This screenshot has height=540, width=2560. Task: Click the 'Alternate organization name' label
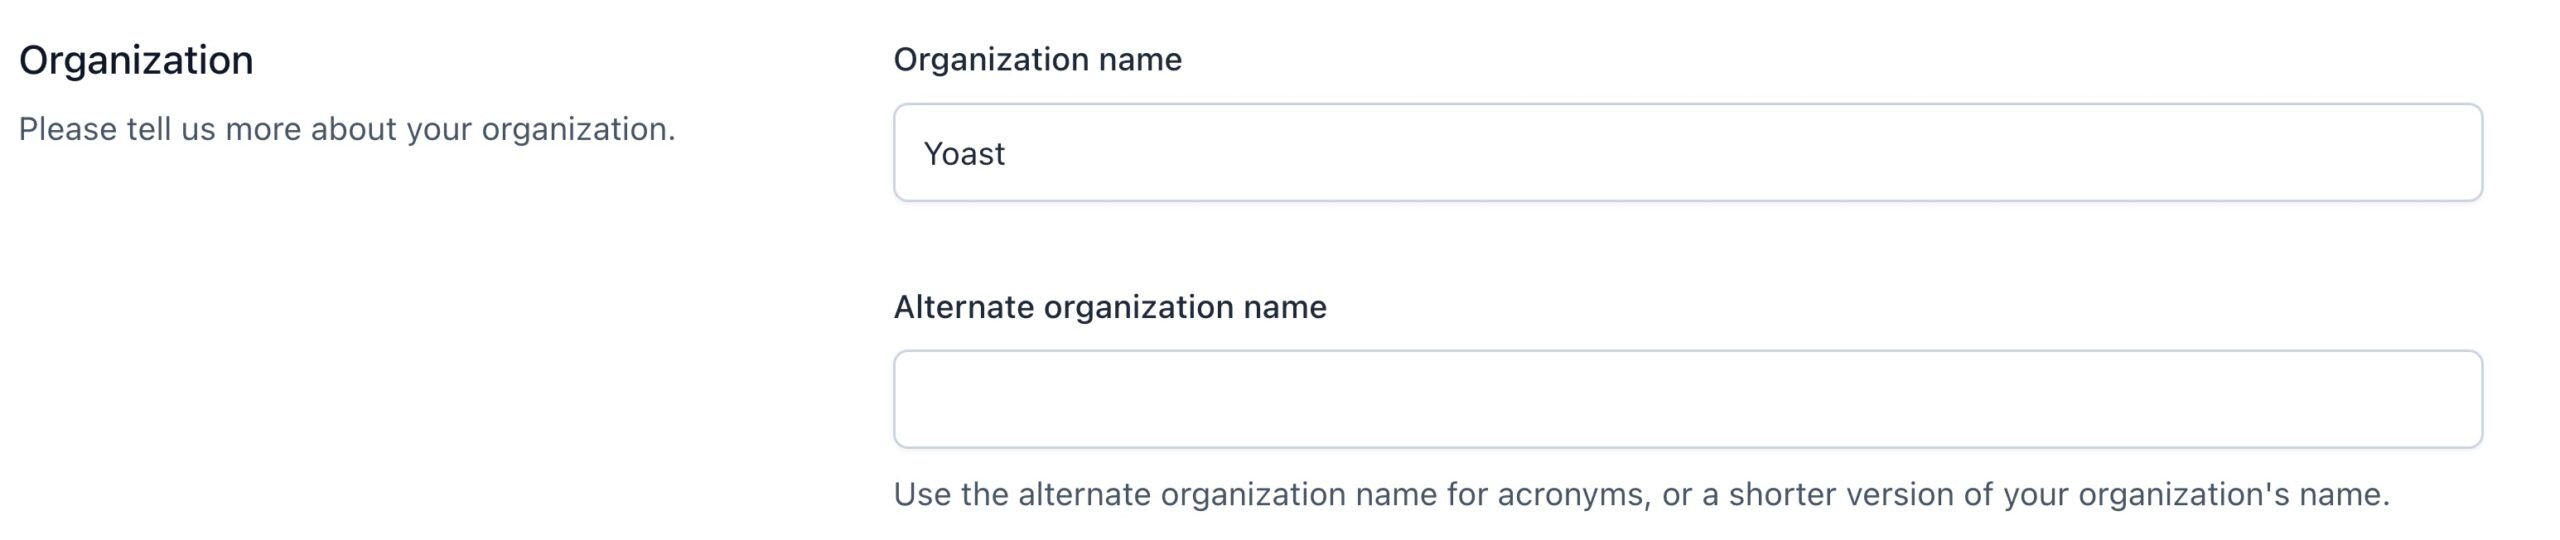click(1110, 307)
